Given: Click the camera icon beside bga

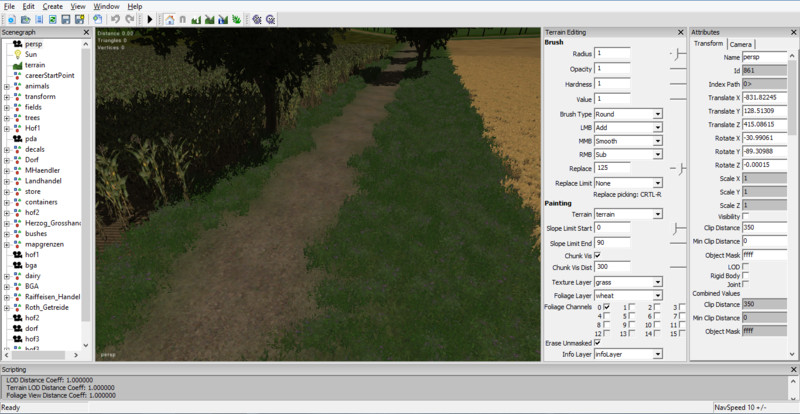Looking at the screenshot, I should coord(17,265).
